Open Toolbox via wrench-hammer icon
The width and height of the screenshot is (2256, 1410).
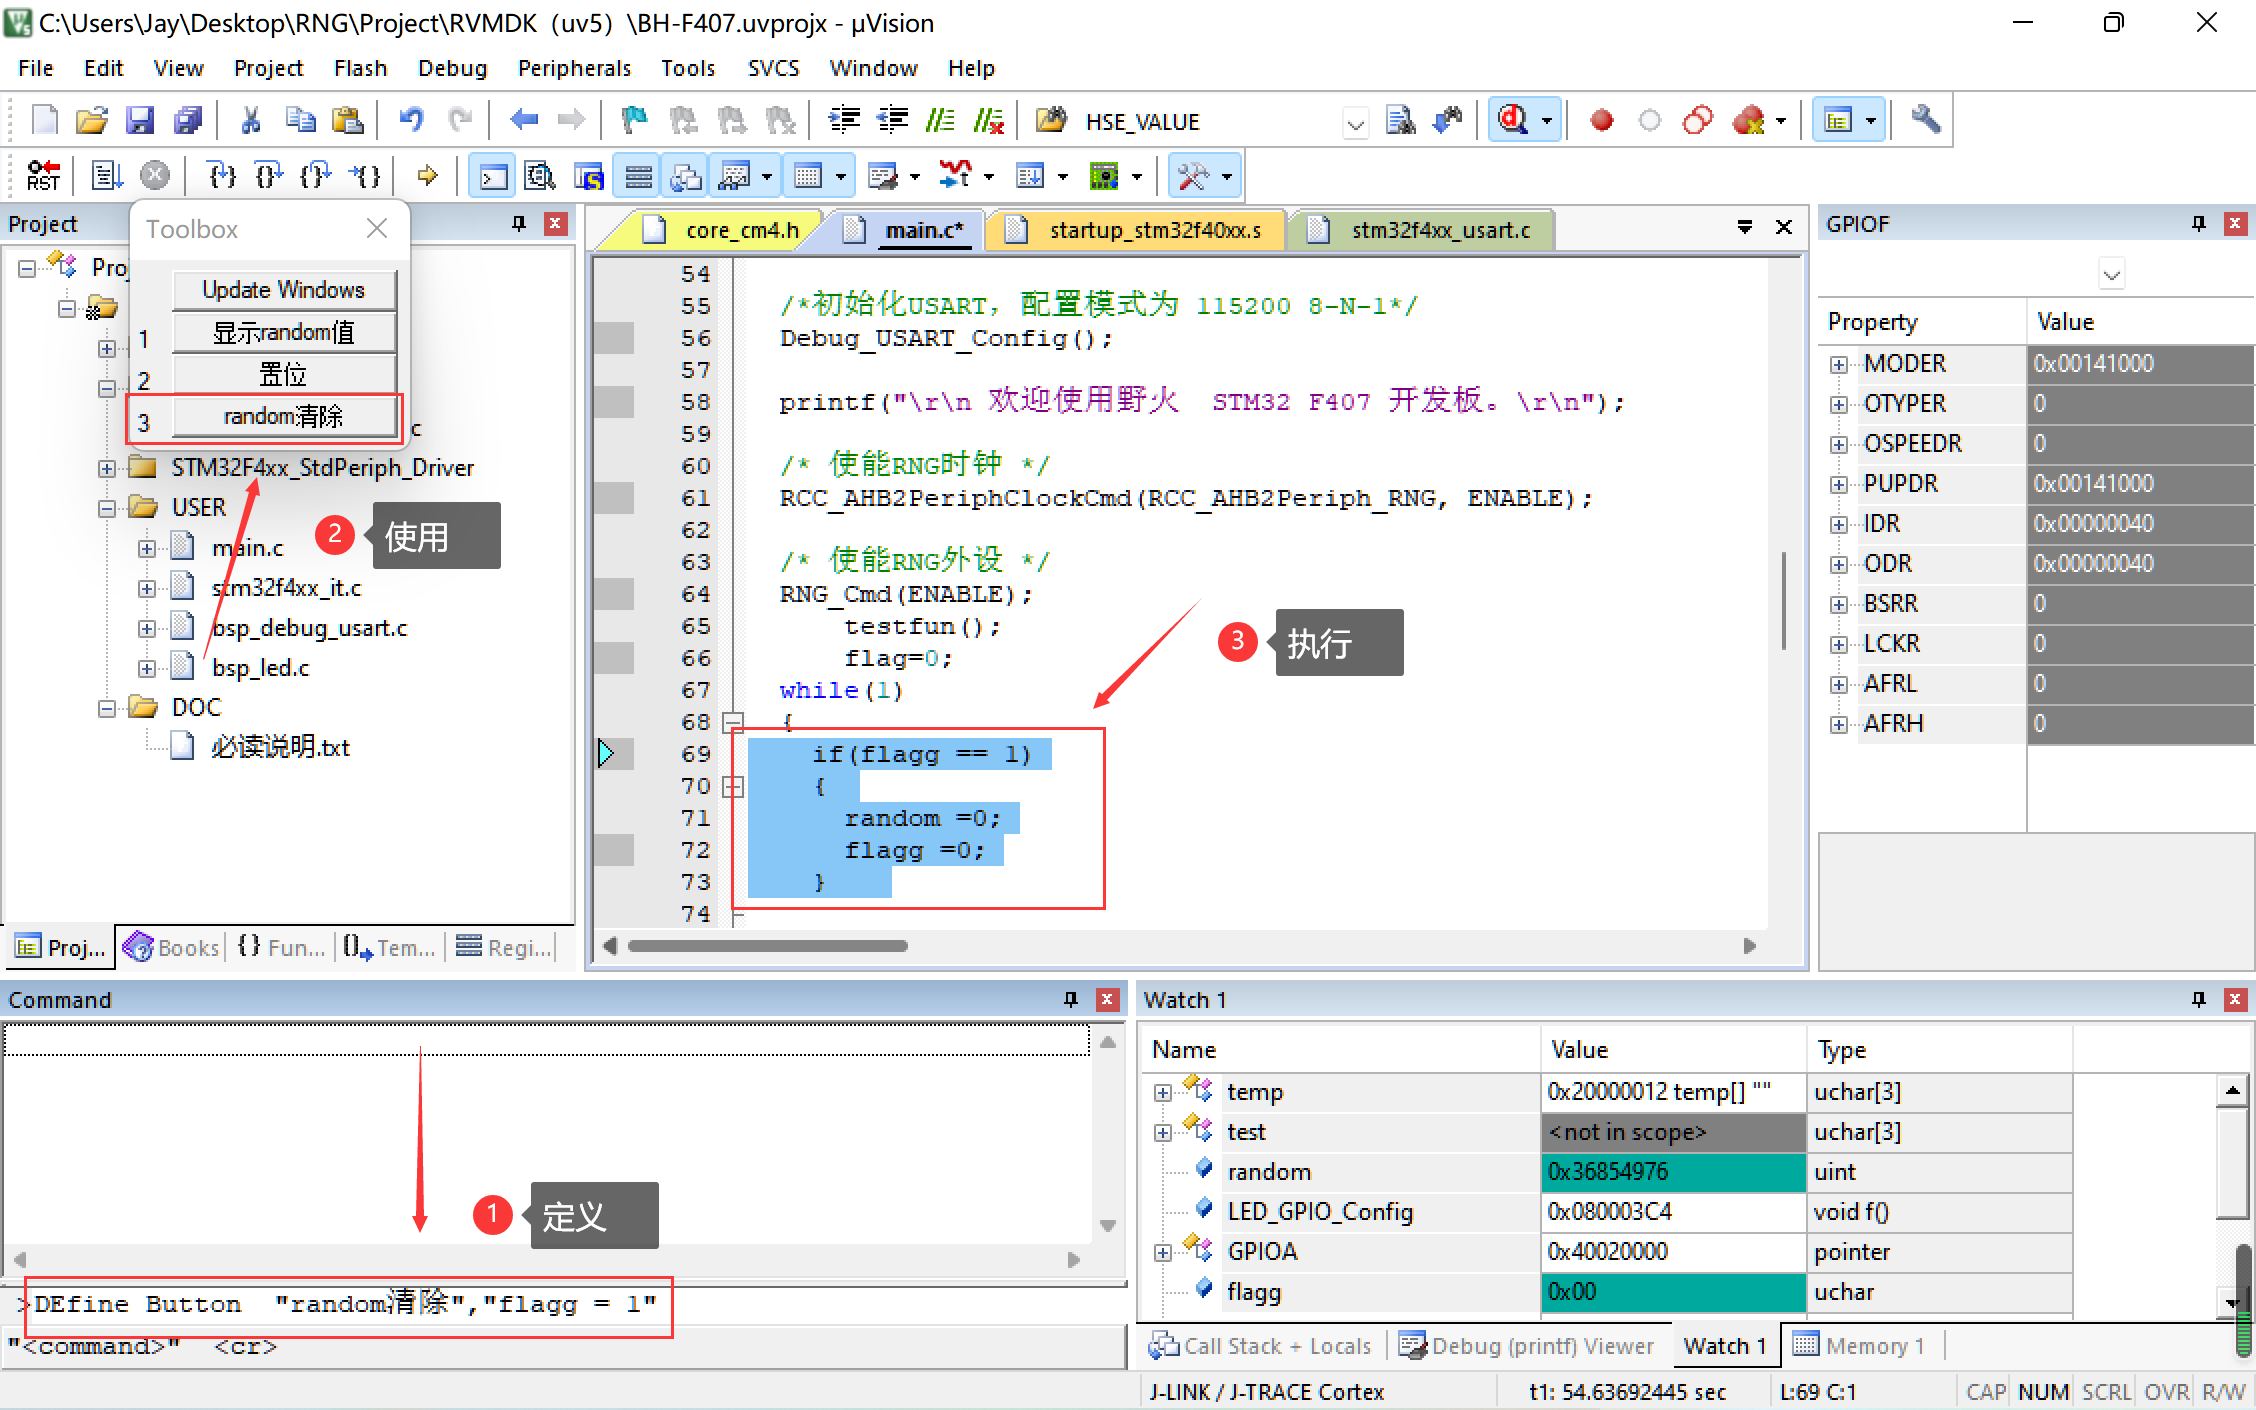coord(1192,176)
